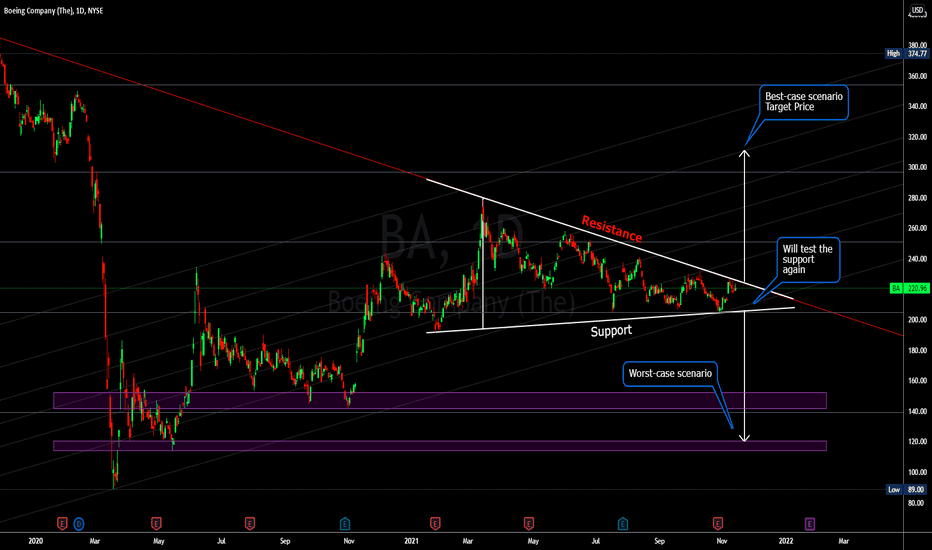Click the 2020 year label on the time axis

point(36,541)
